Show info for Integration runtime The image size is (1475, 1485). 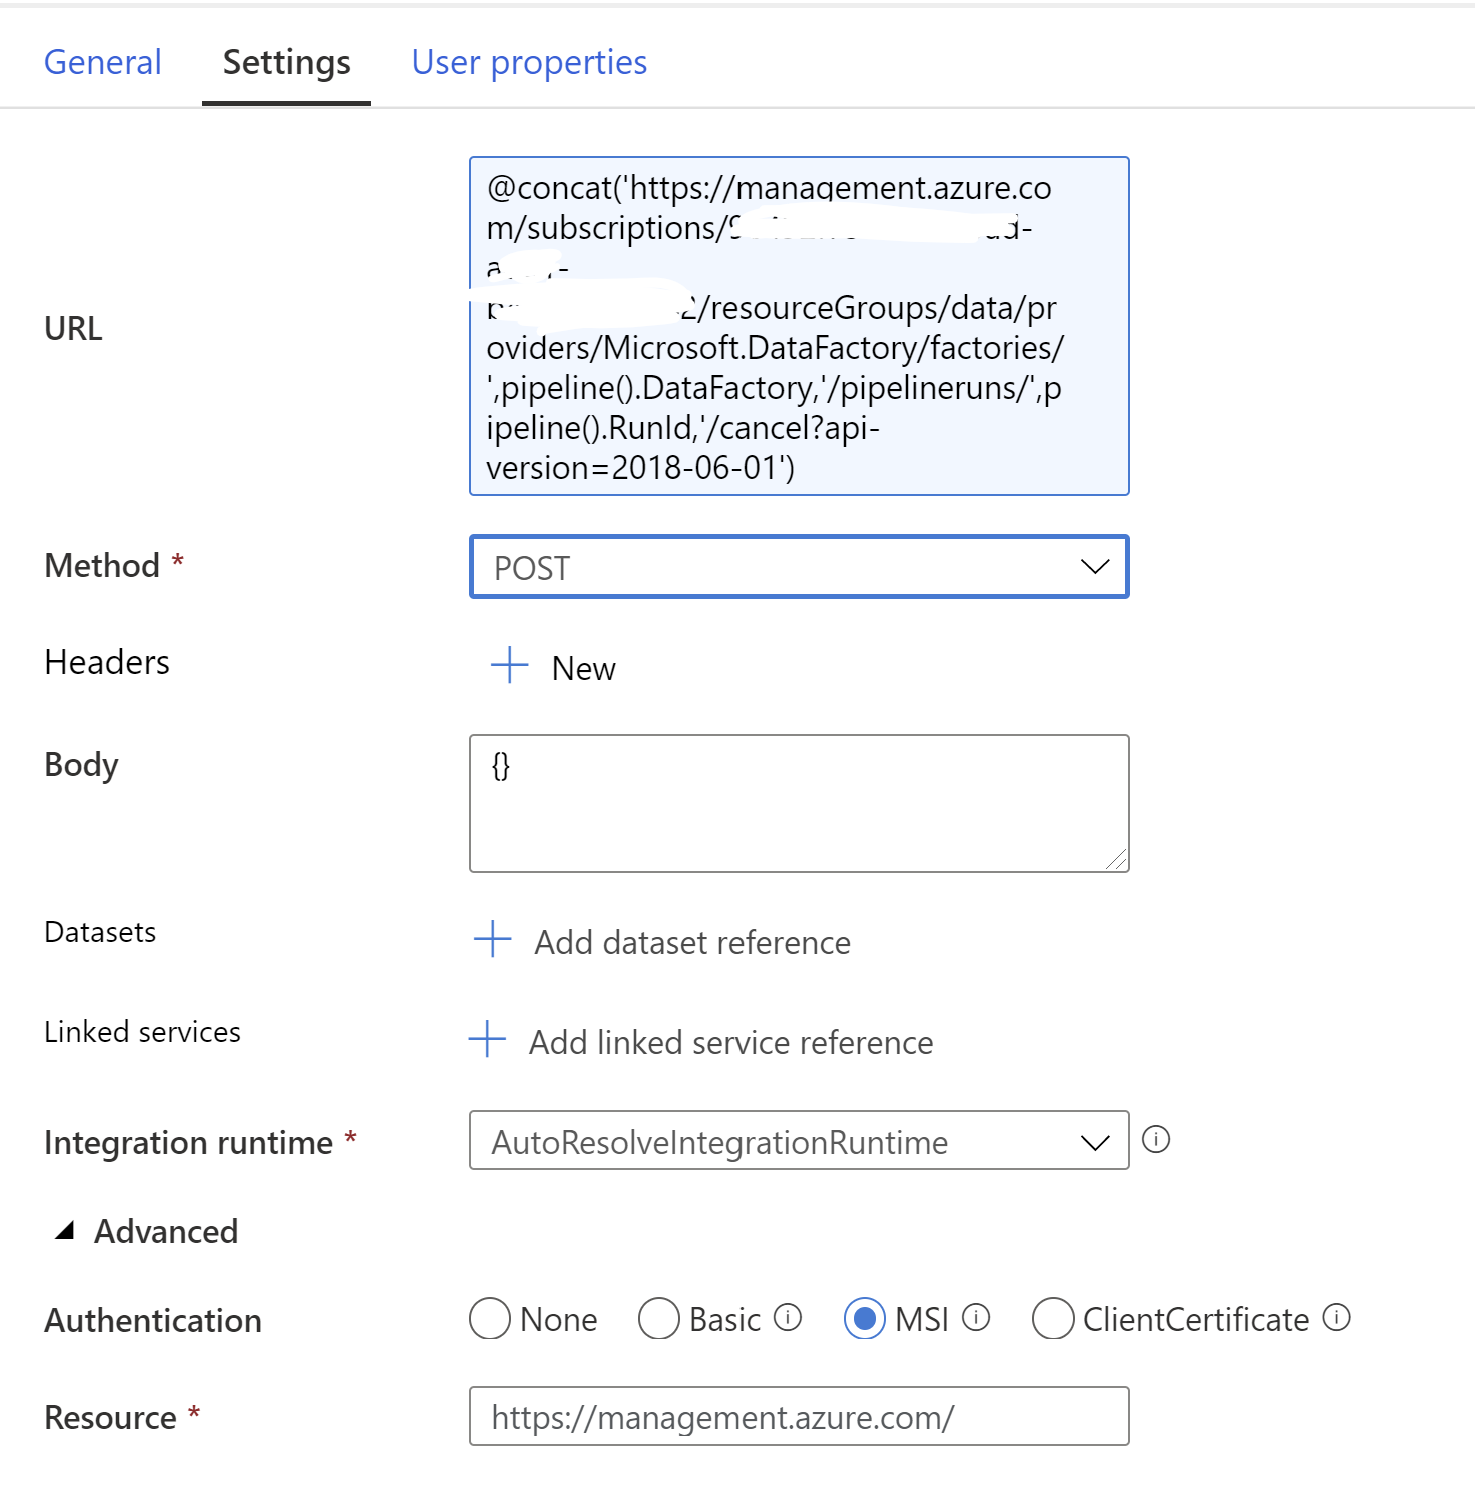click(x=1156, y=1139)
